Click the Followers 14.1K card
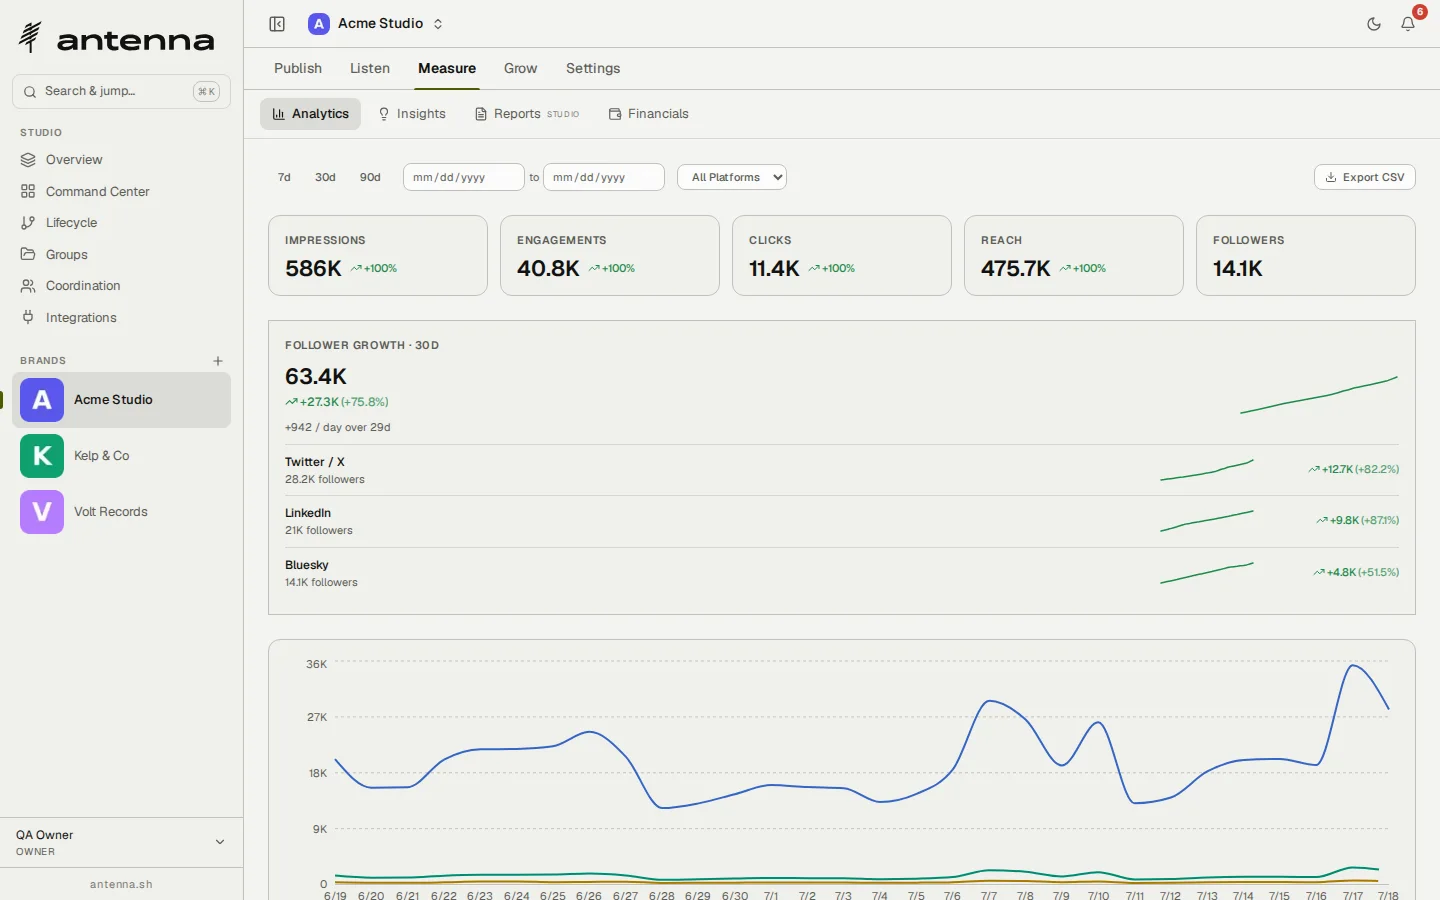 point(1306,255)
